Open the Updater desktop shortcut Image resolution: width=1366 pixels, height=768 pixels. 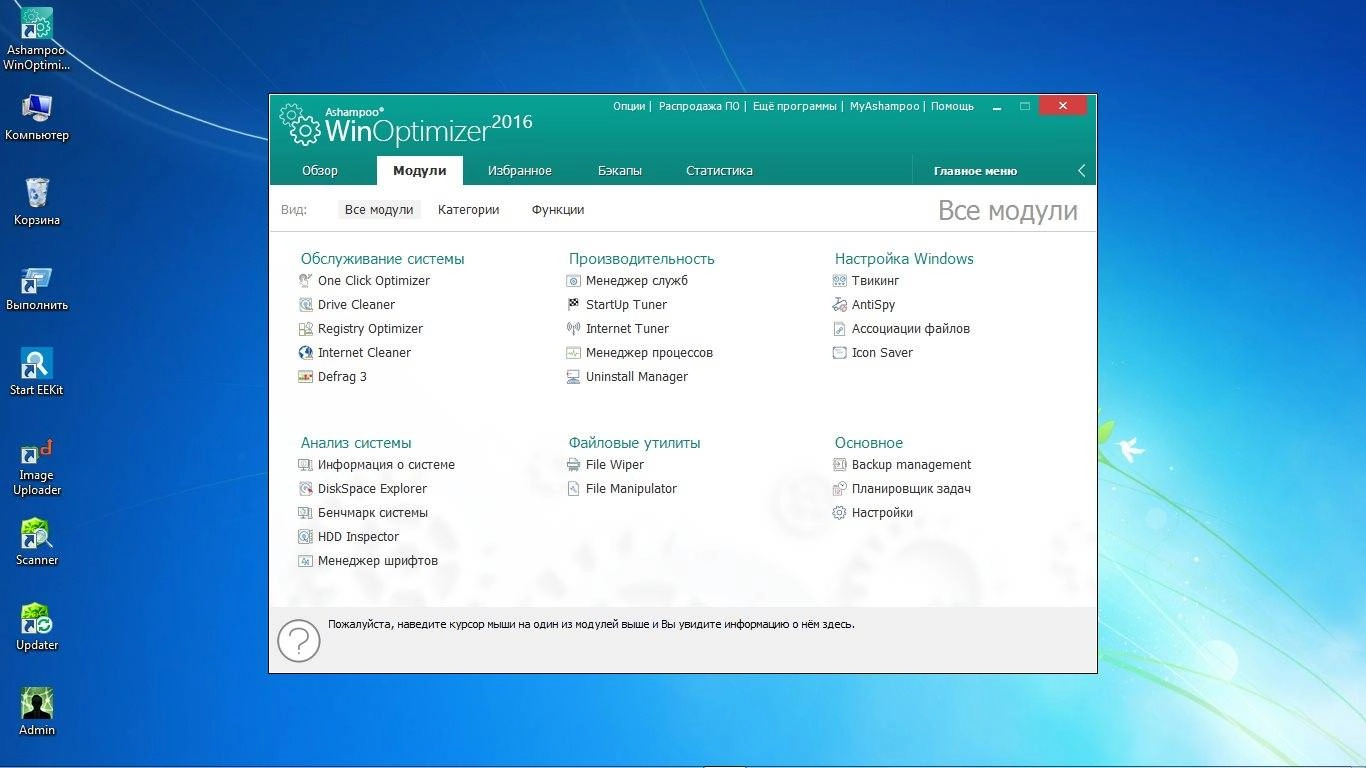coord(37,626)
